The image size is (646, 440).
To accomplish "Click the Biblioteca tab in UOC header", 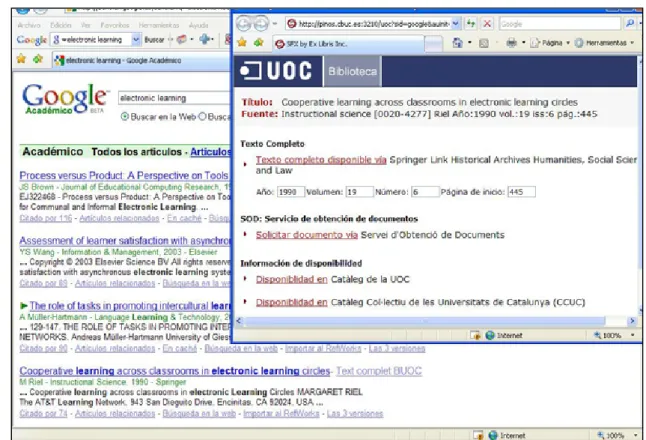I will [x=353, y=72].
